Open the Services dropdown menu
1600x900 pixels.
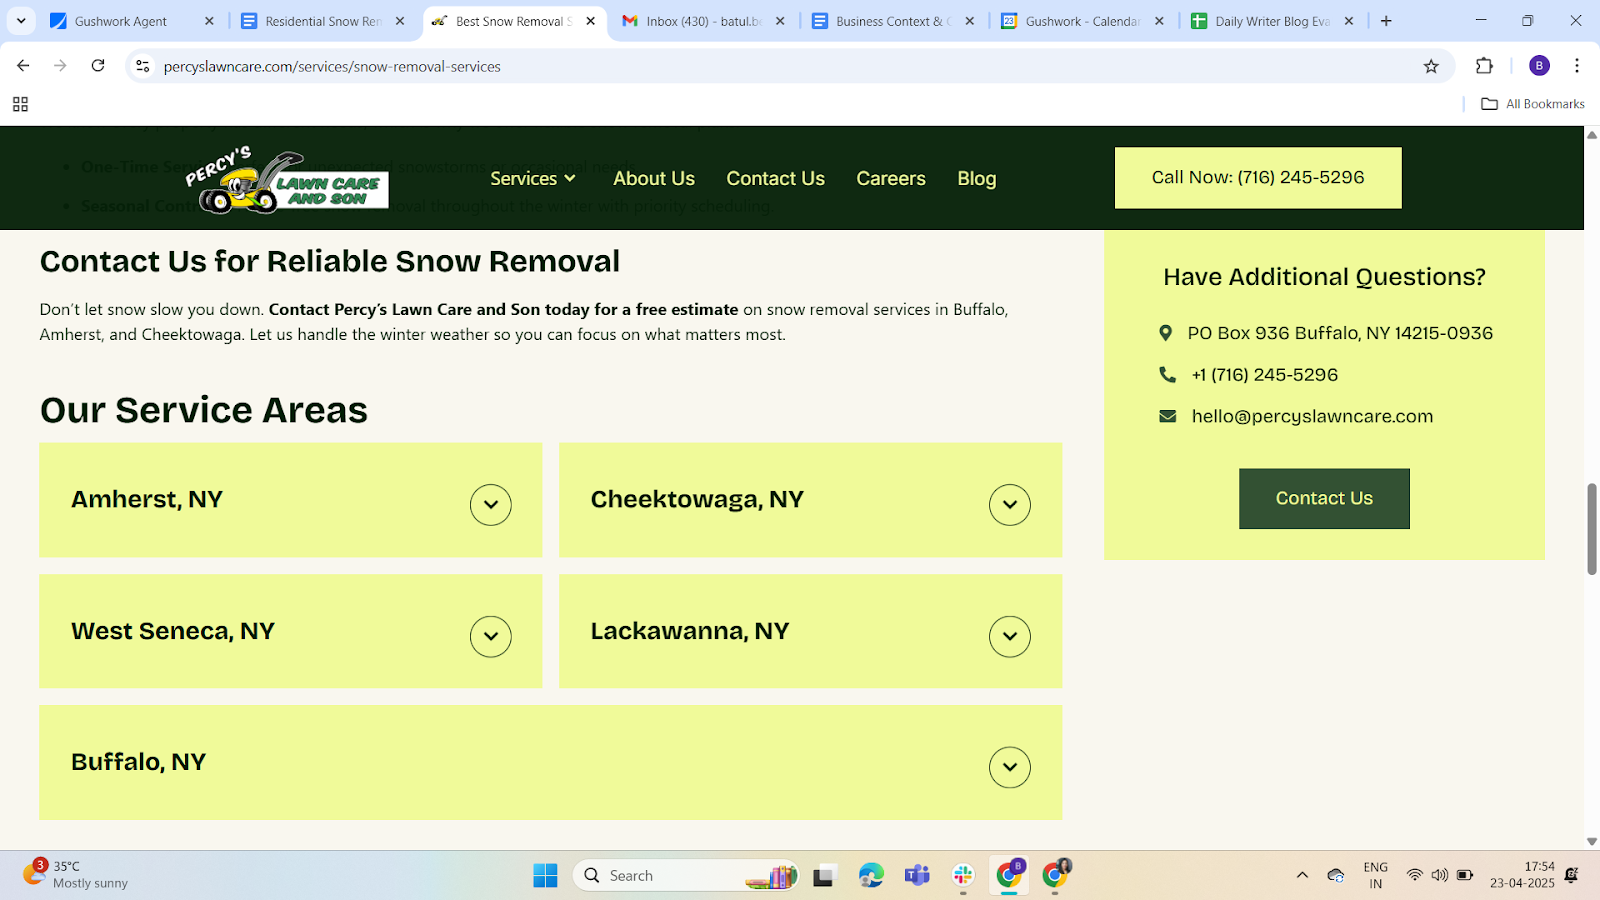pyautogui.click(x=533, y=178)
